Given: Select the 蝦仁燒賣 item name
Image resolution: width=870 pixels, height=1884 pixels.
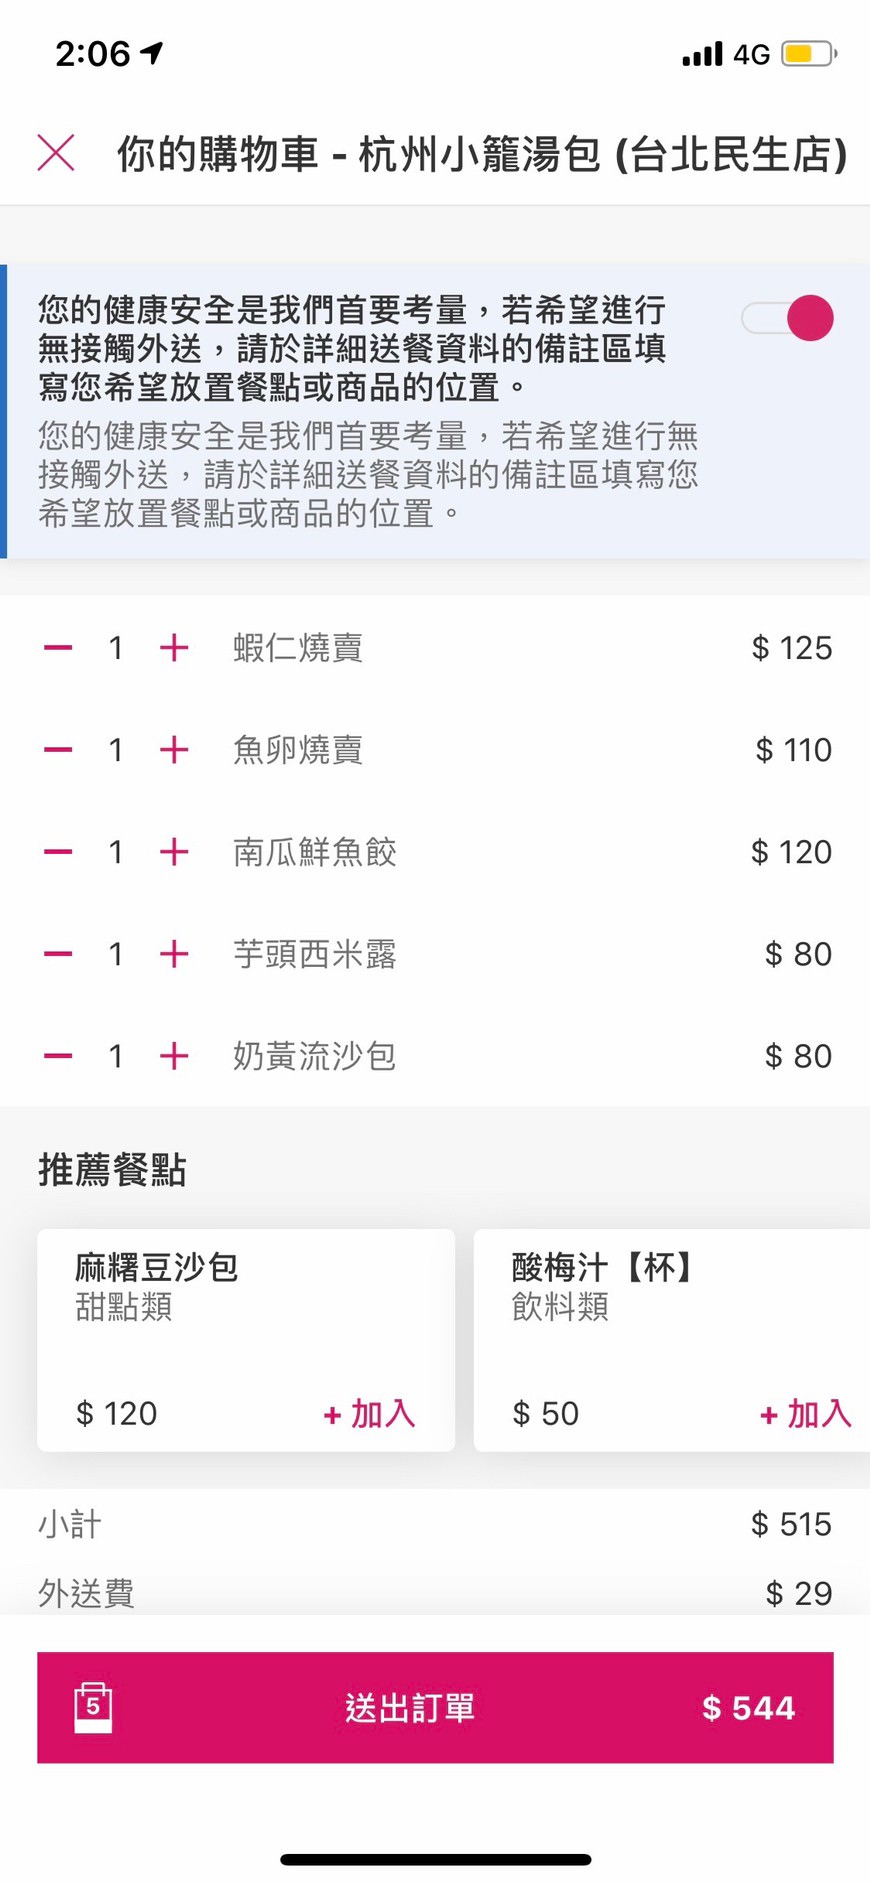Looking at the screenshot, I should (x=298, y=648).
